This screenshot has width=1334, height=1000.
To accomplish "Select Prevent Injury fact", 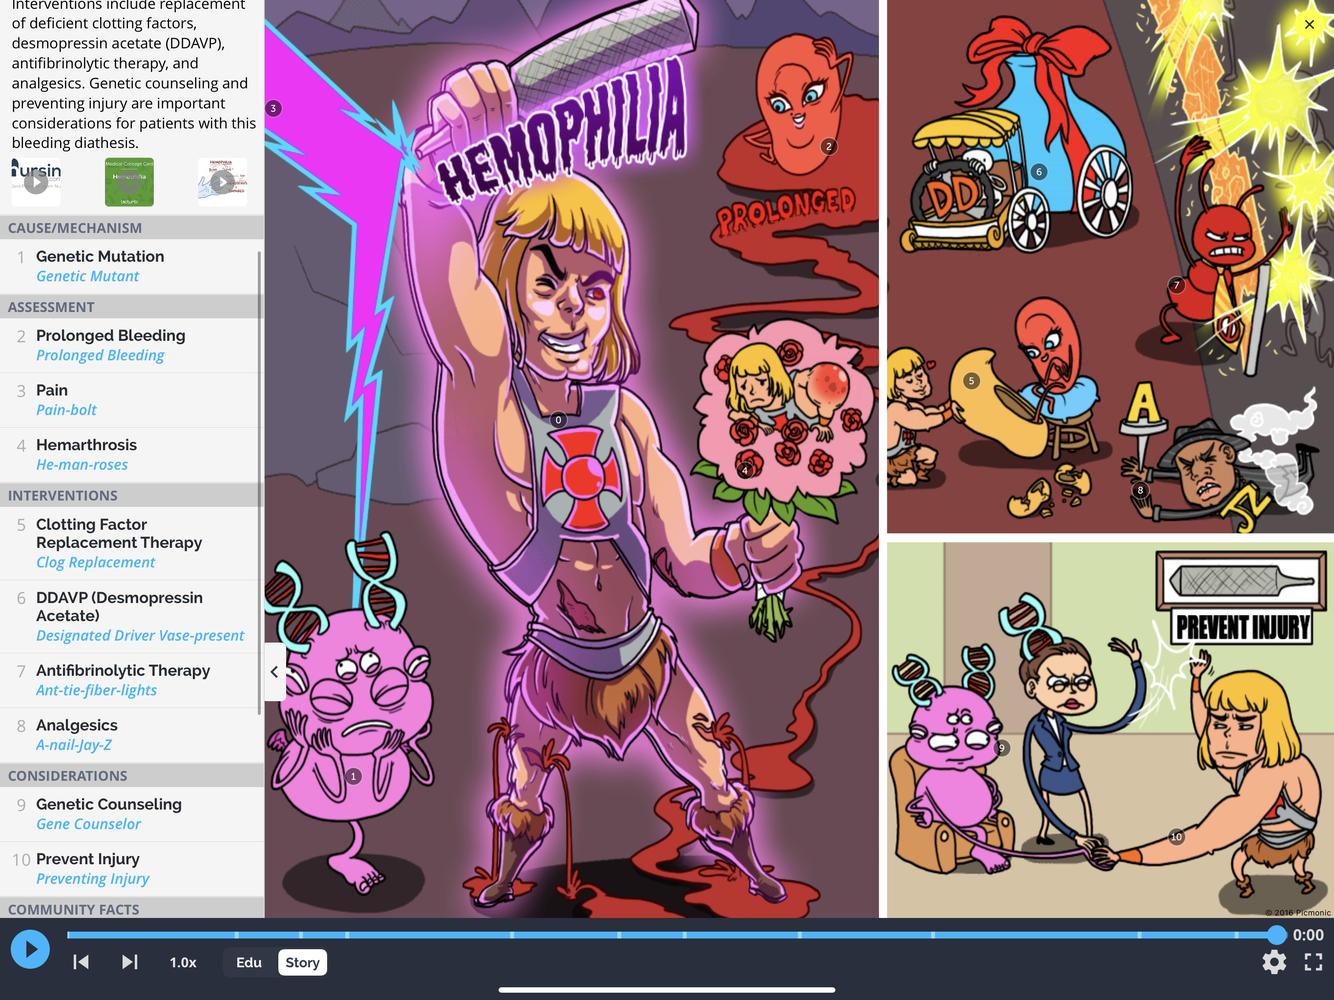I will pyautogui.click(x=132, y=869).
